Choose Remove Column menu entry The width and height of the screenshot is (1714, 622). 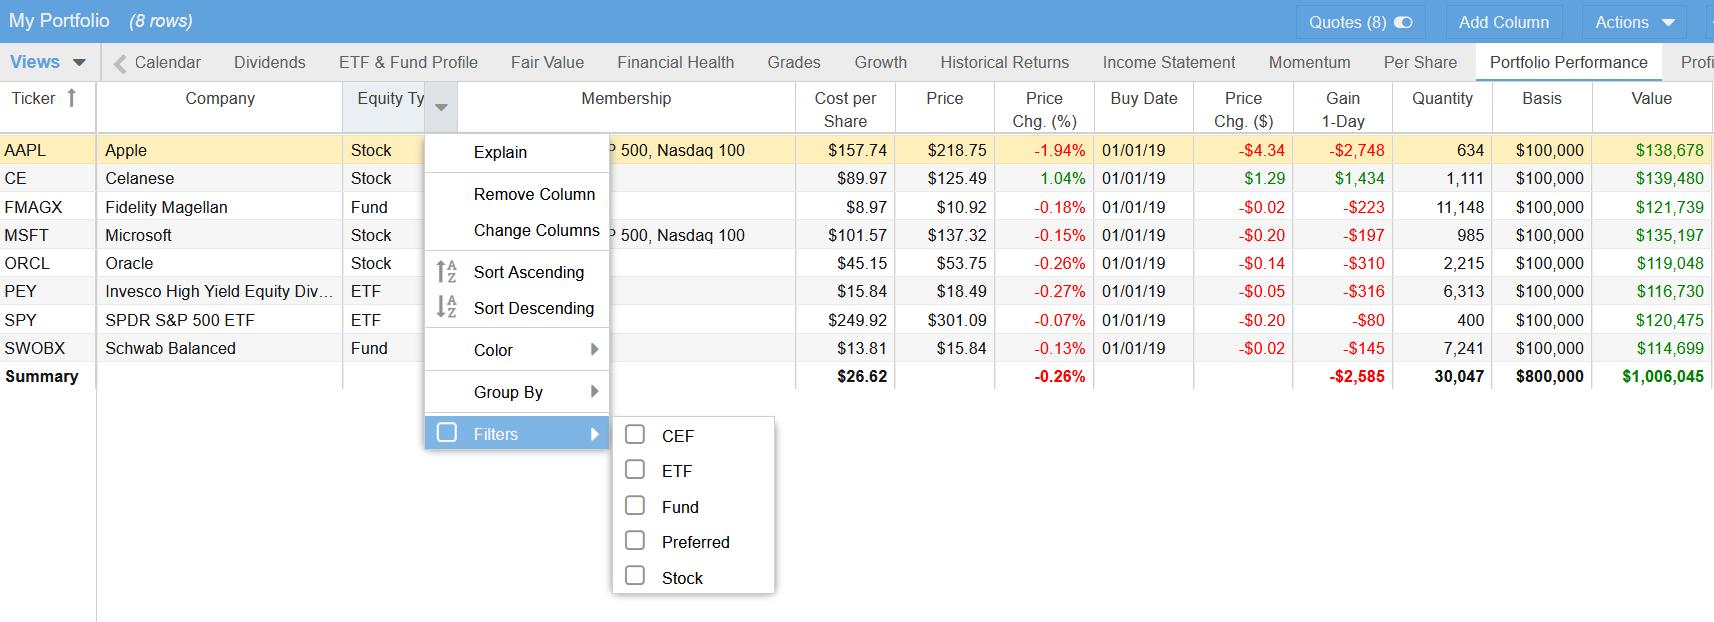(x=517, y=194)
